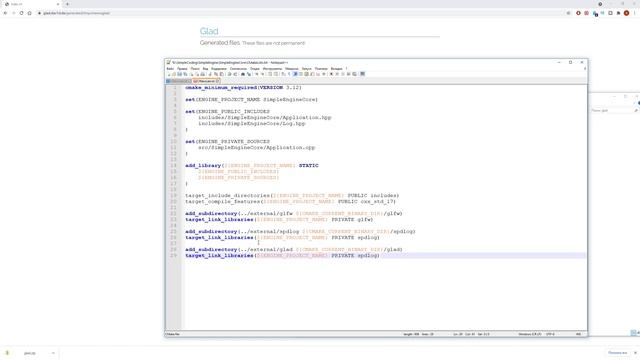Screen dimensions: 640x360
Task: Close the active CMakeLists.txt tab
Action: tap(218, 81)
